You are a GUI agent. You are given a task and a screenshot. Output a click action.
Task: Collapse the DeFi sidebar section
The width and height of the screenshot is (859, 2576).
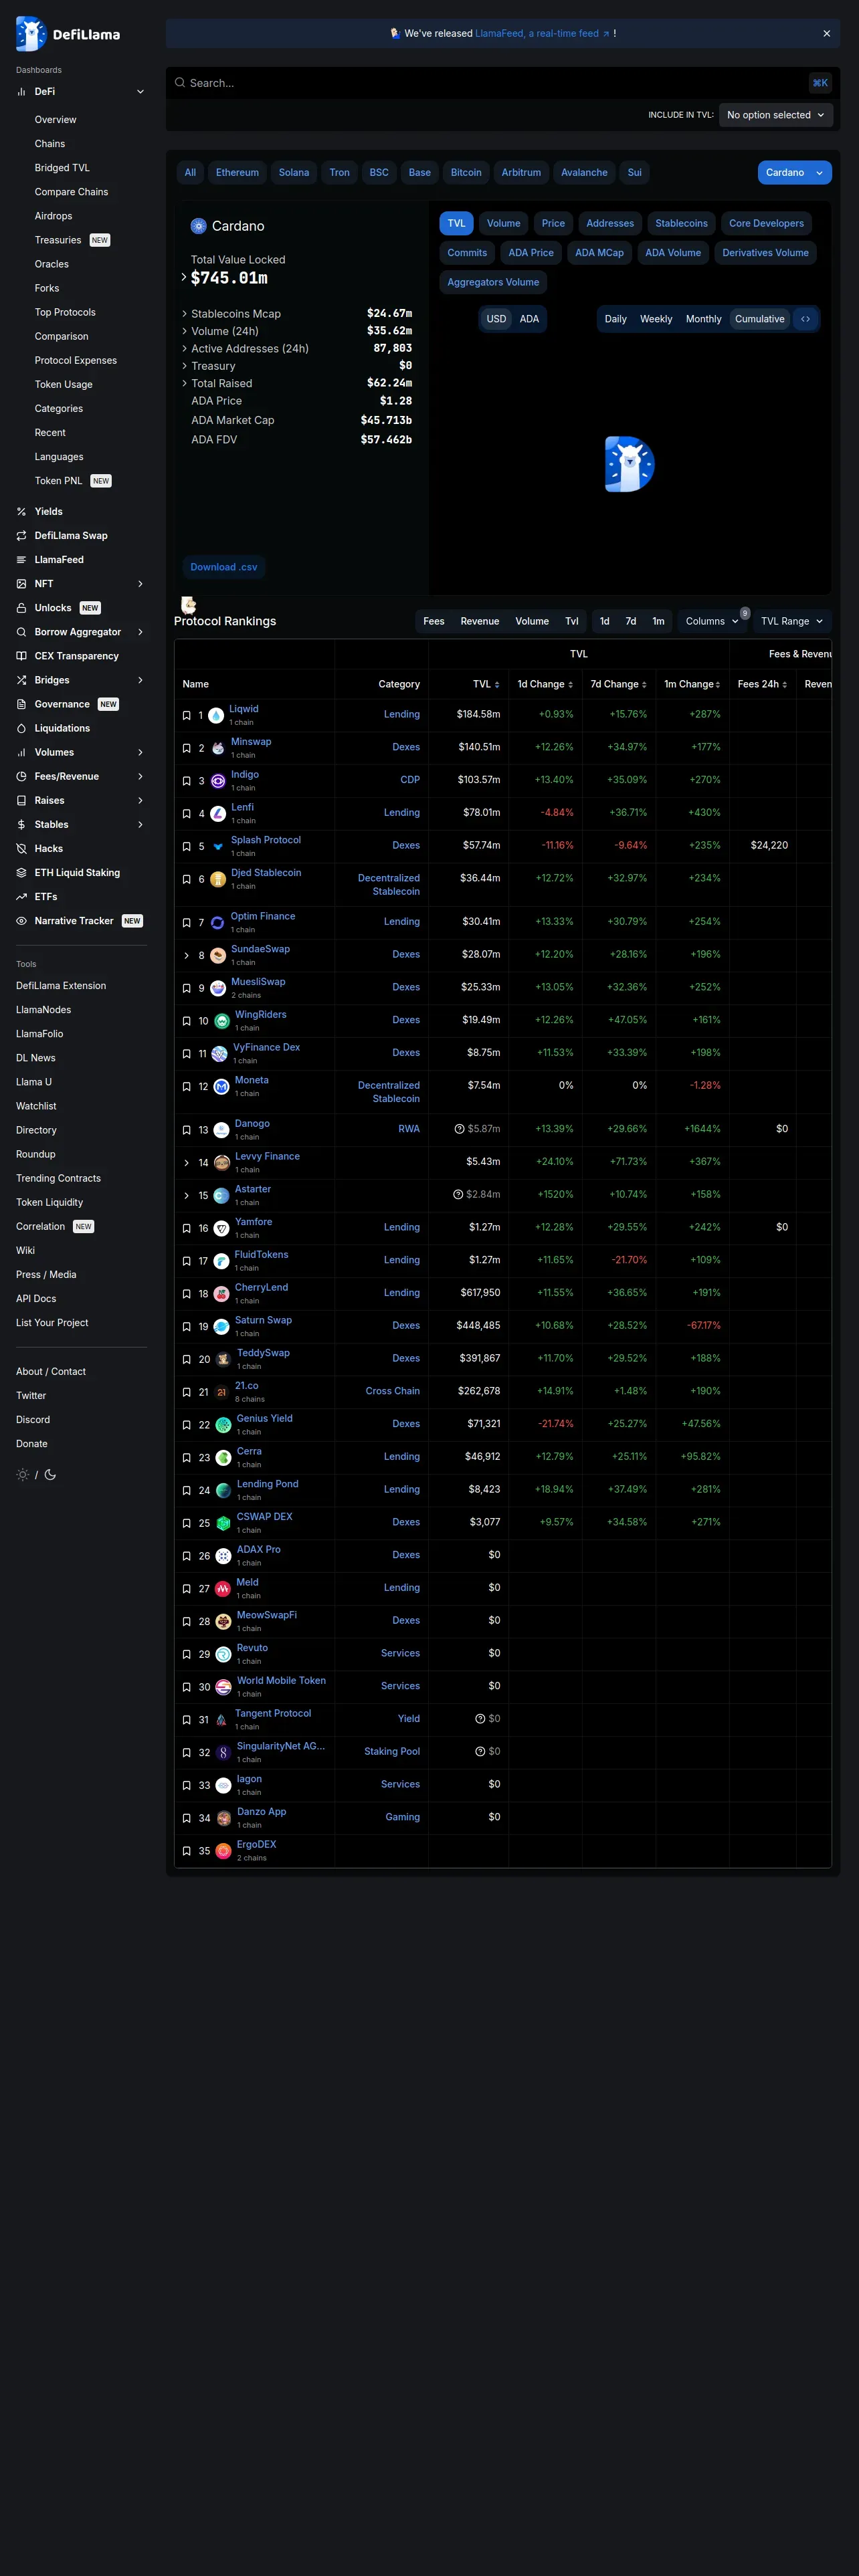140,91
